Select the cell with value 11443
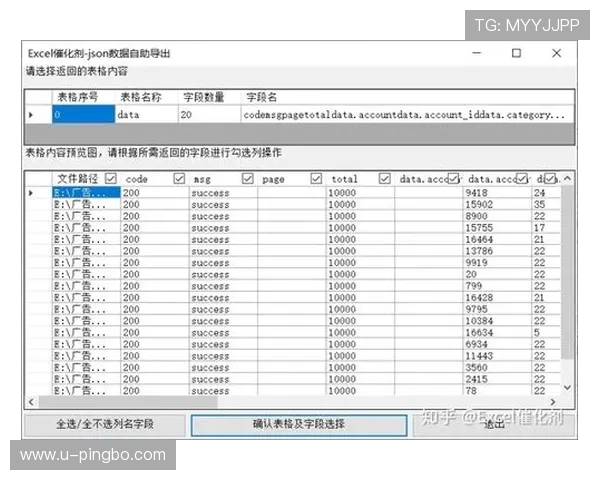Image resolution: width=600 pixels, height=480 pixels. pyautogui.click(x=497, y=356)
